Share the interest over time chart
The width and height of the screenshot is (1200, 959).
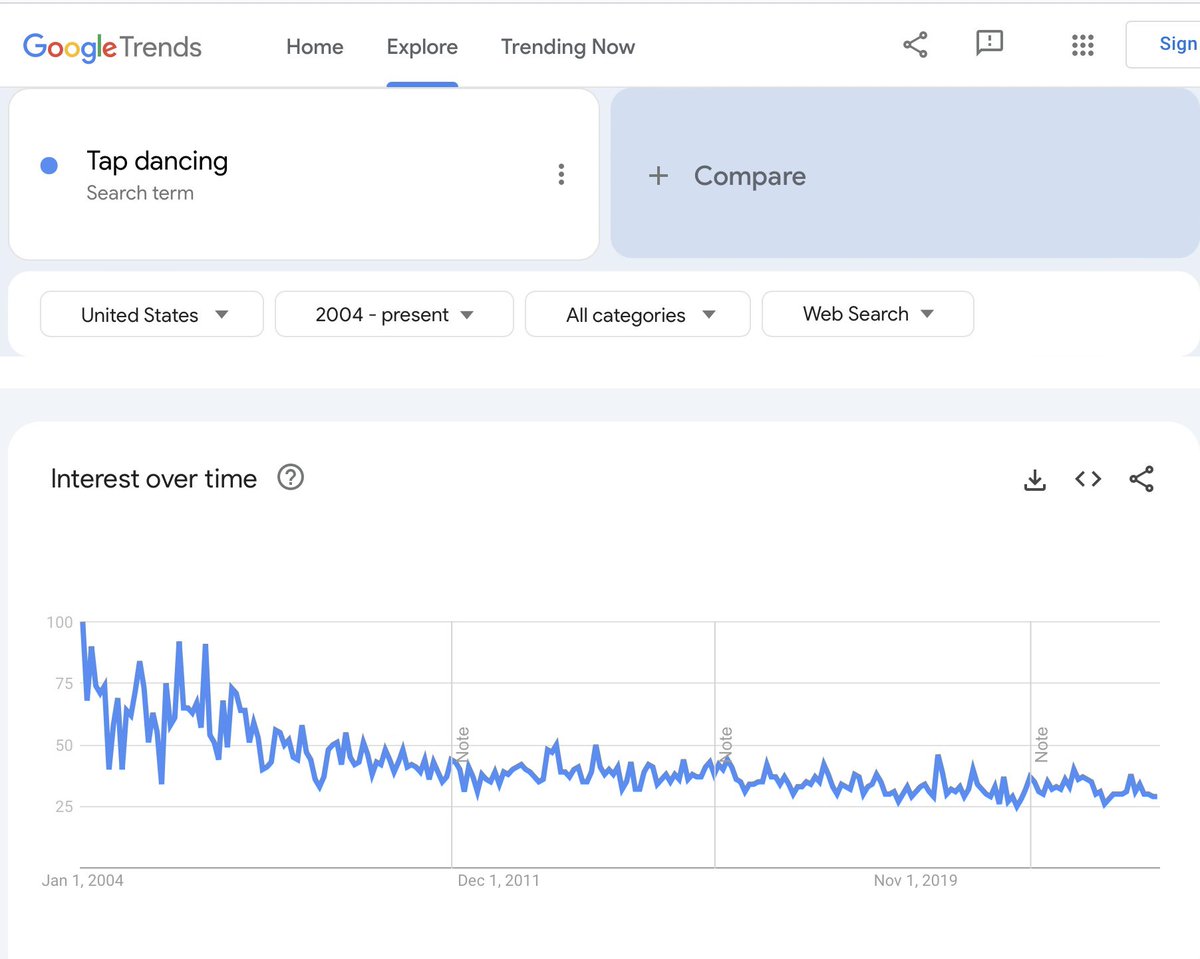(x=1142, y=479)
